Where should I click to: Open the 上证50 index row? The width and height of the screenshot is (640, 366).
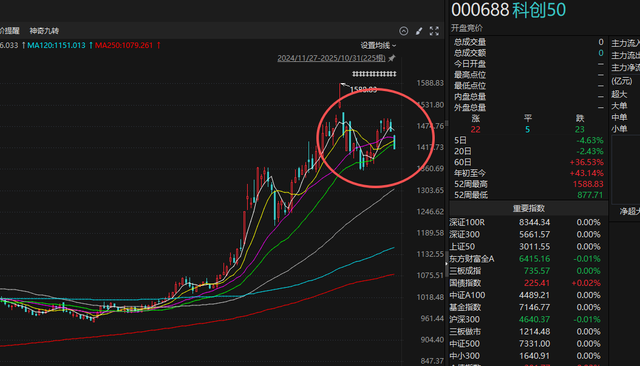tap(528, 247)
